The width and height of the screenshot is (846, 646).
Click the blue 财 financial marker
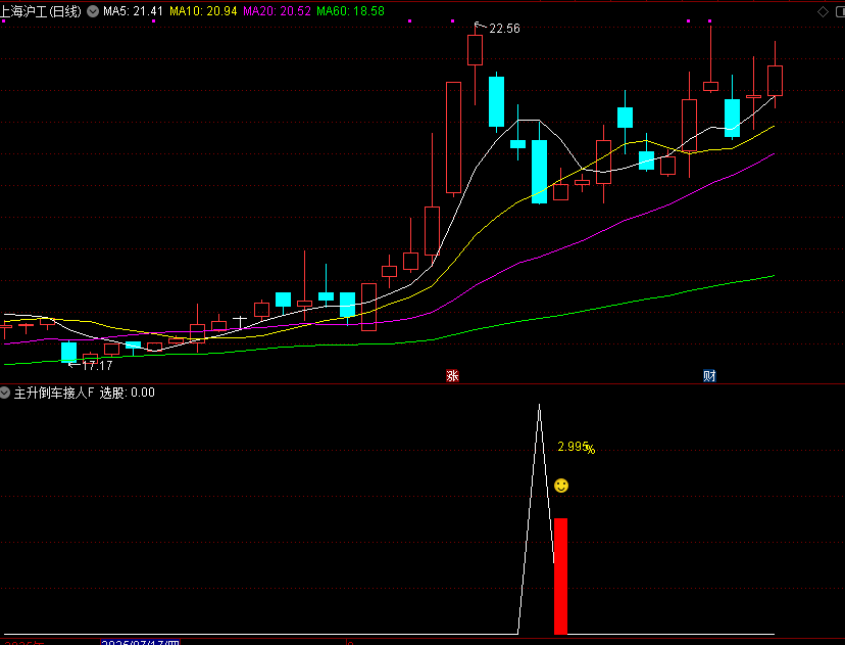click(709, 376)
